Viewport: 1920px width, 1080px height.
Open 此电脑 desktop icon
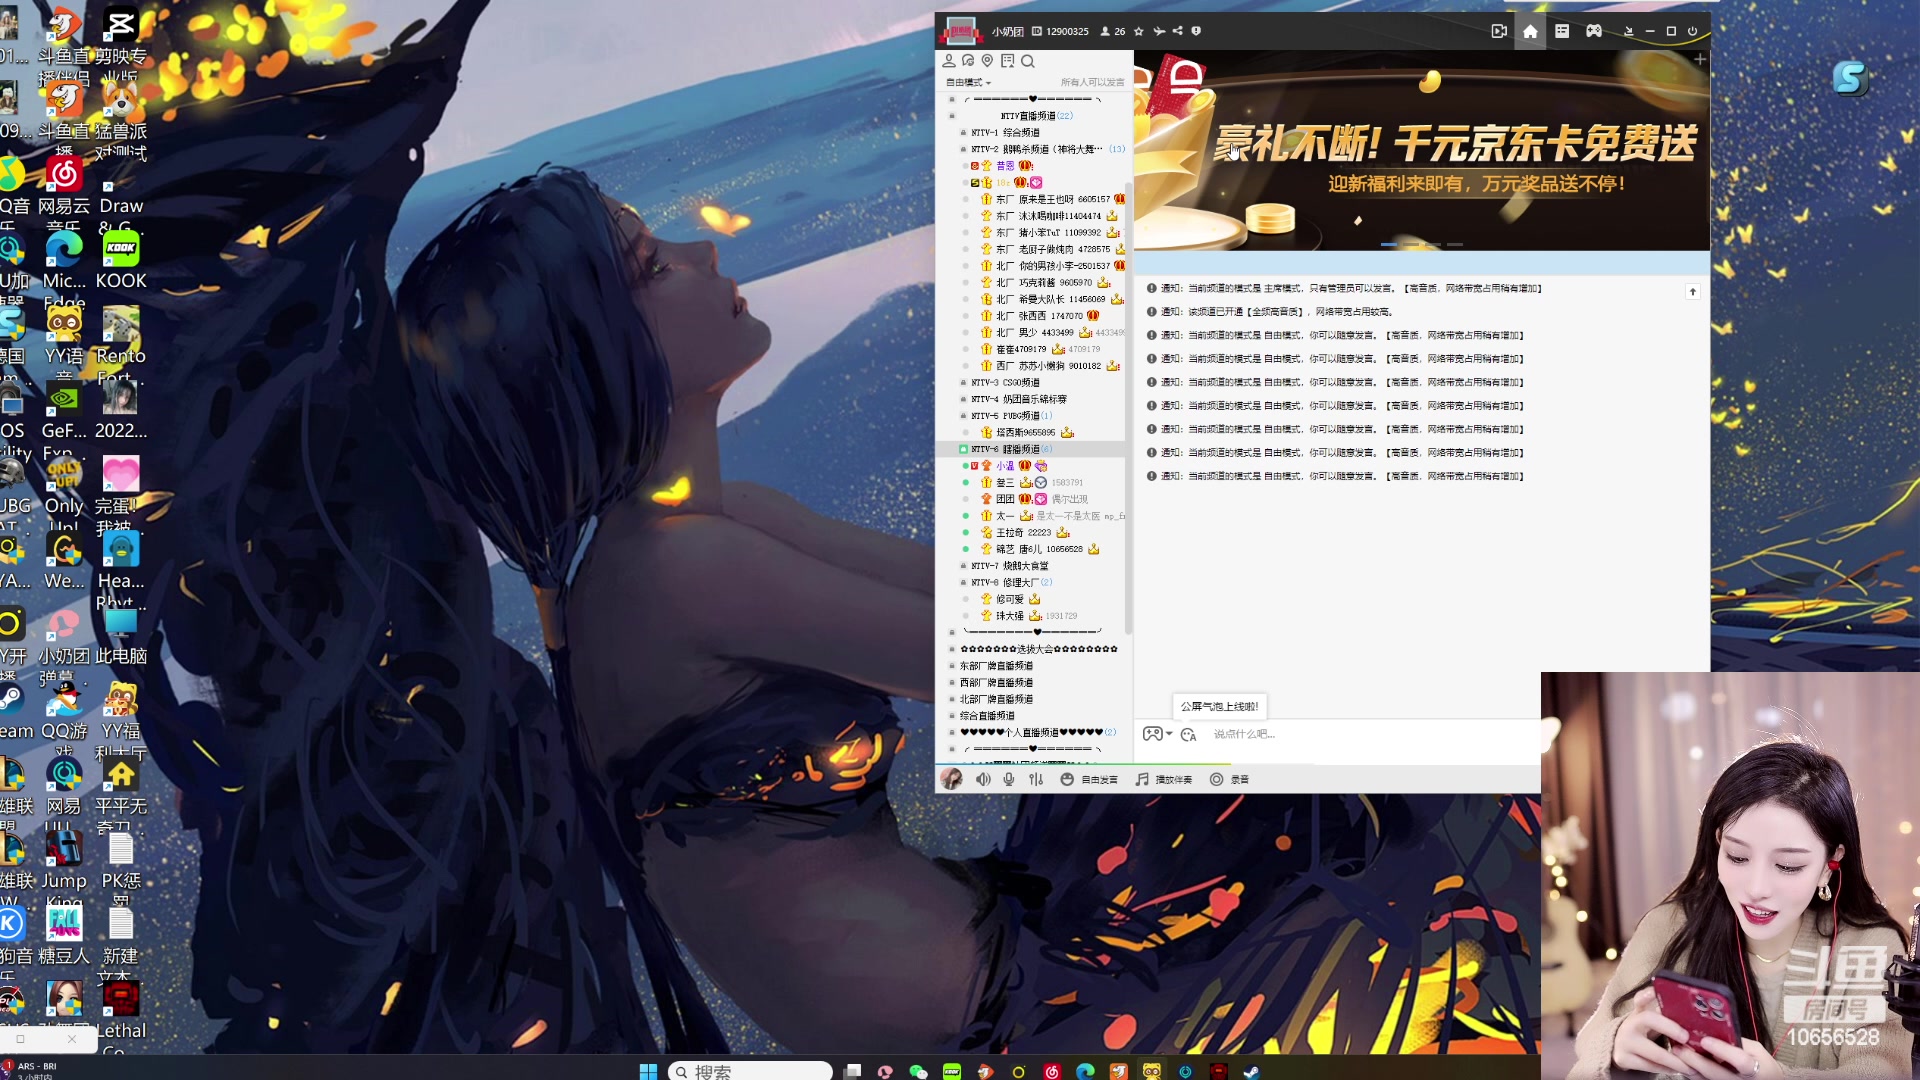pos(121,637)
